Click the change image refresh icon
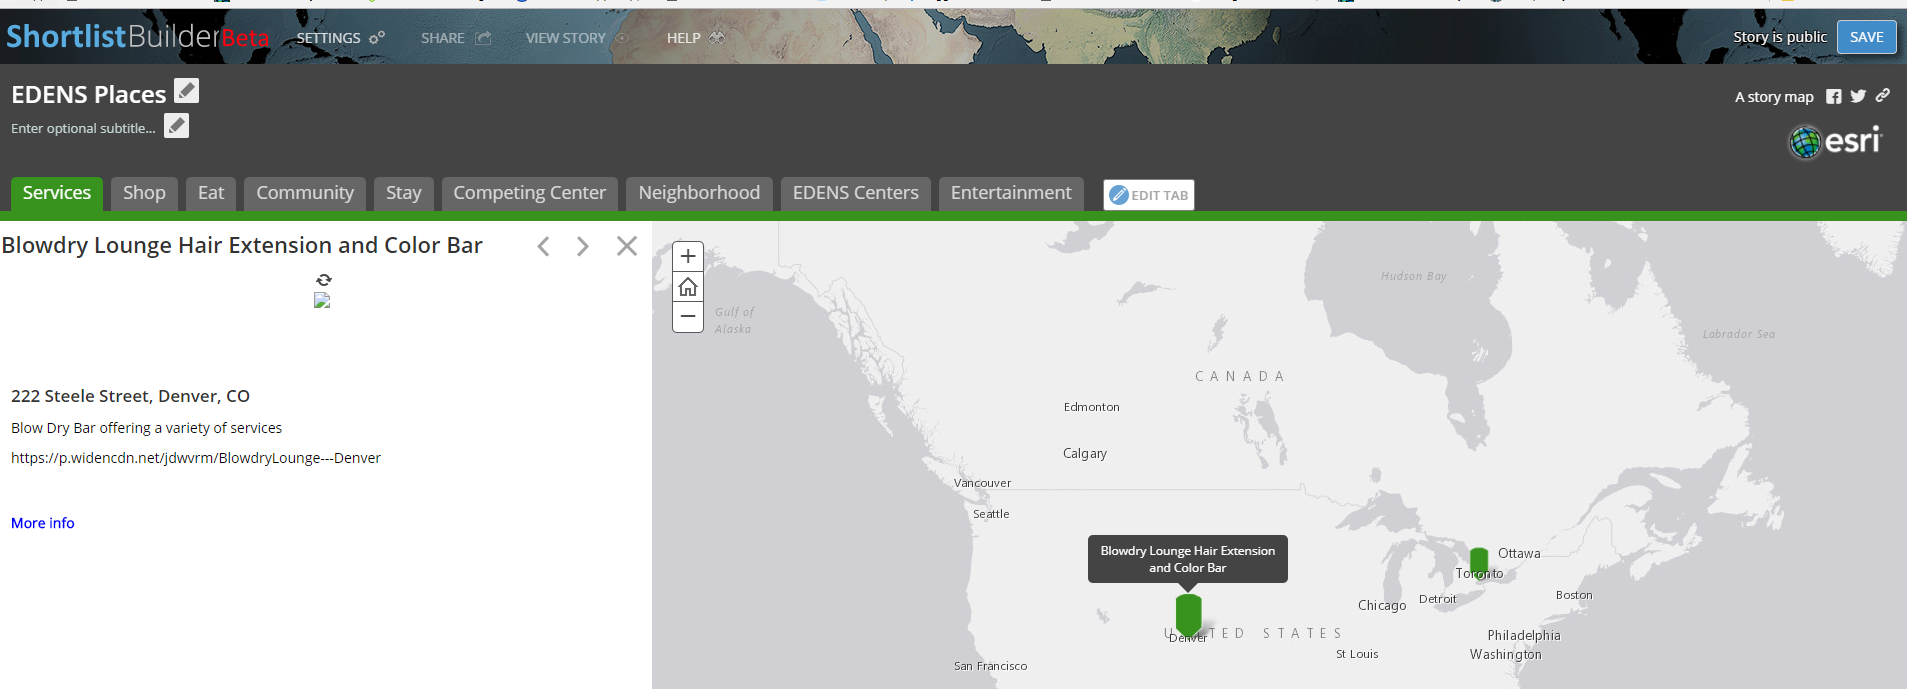 [x=323, y=280]
